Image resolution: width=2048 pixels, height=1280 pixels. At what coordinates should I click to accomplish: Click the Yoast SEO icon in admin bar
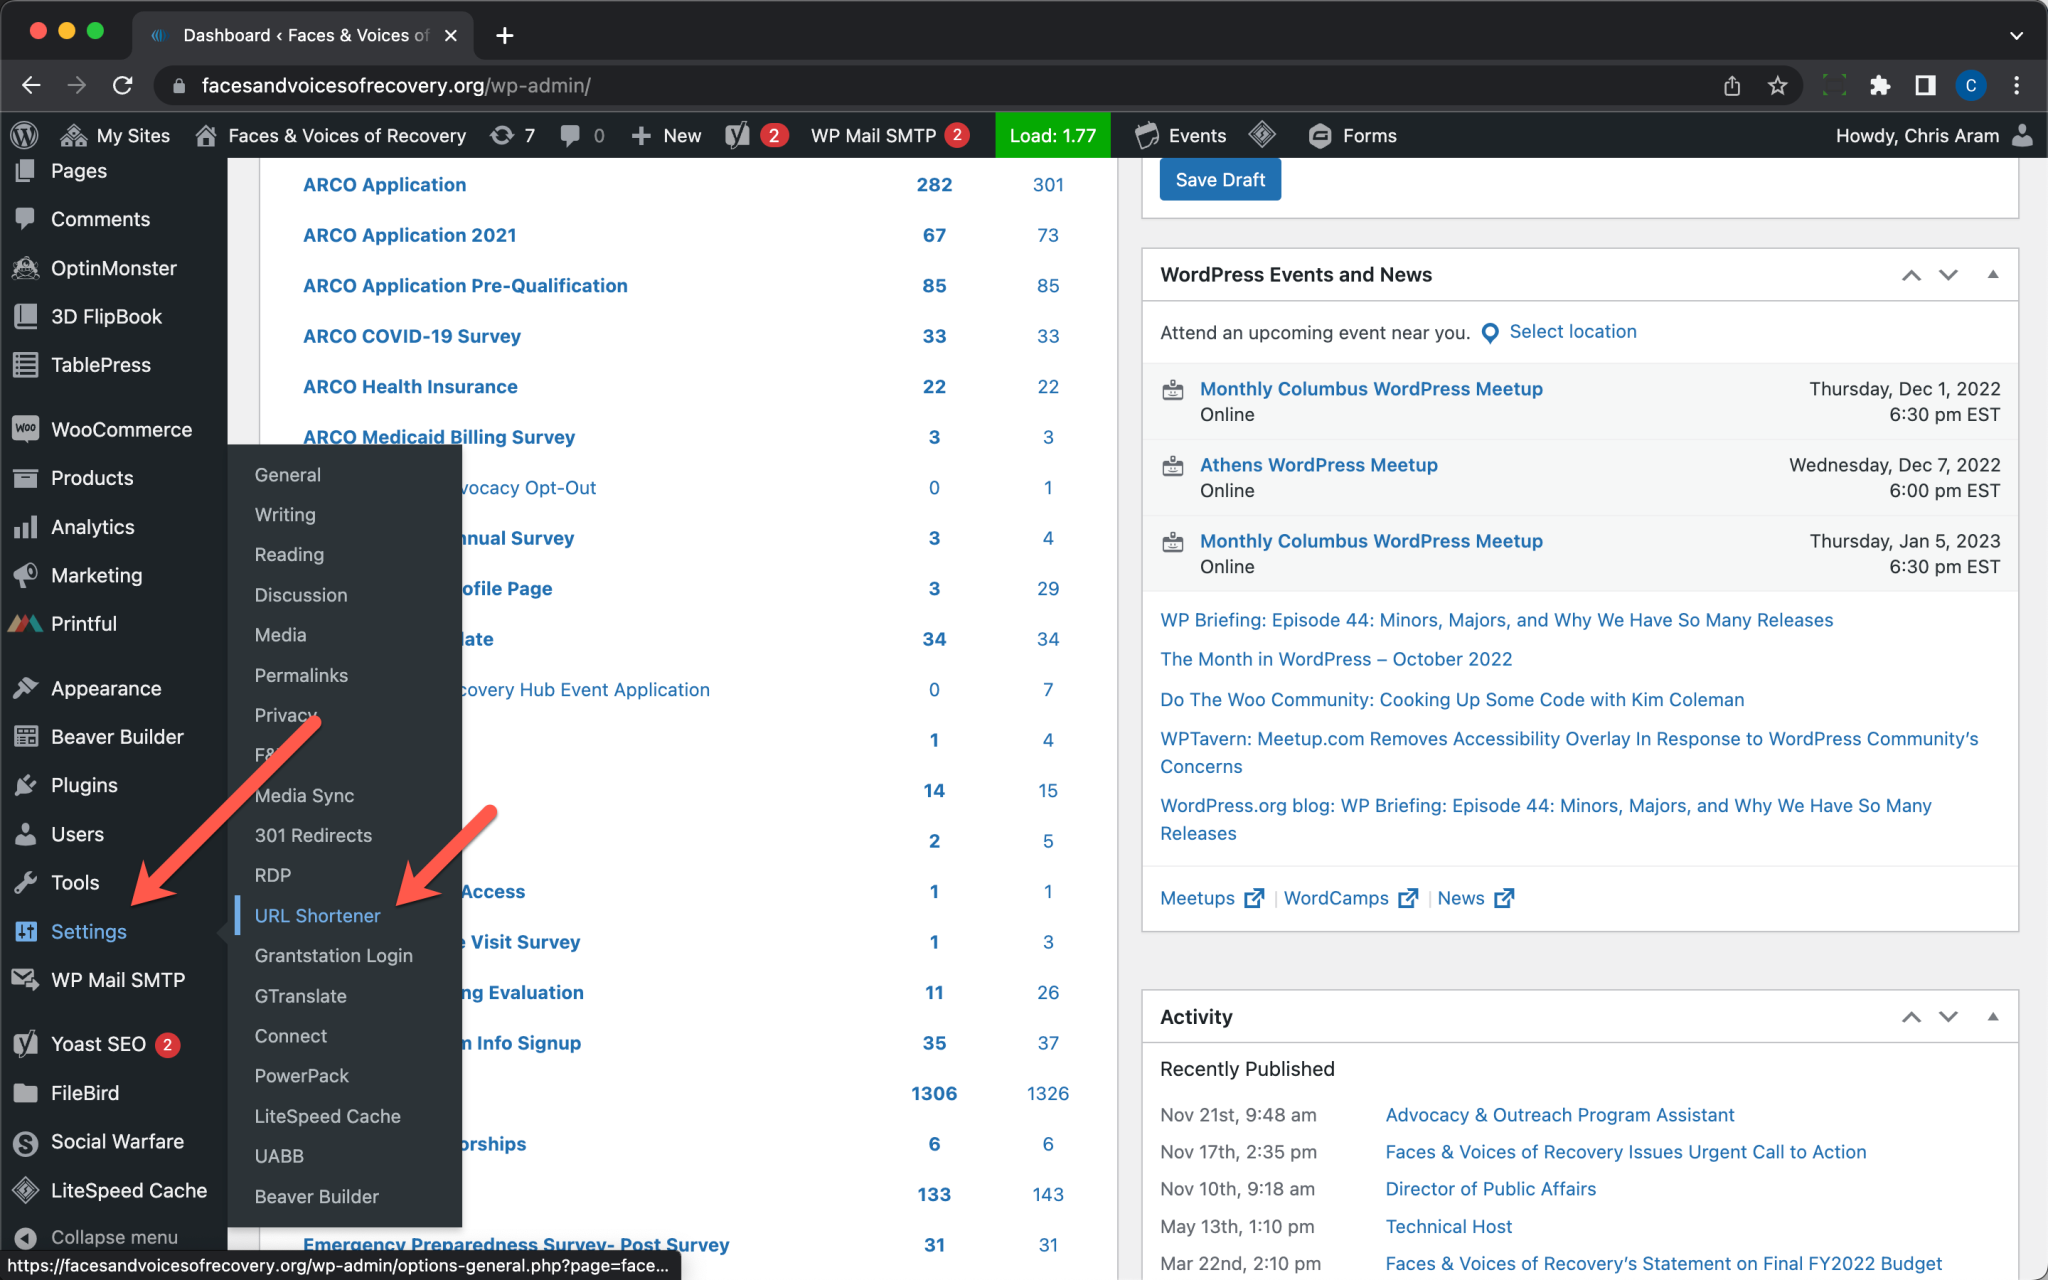[738, 135]
